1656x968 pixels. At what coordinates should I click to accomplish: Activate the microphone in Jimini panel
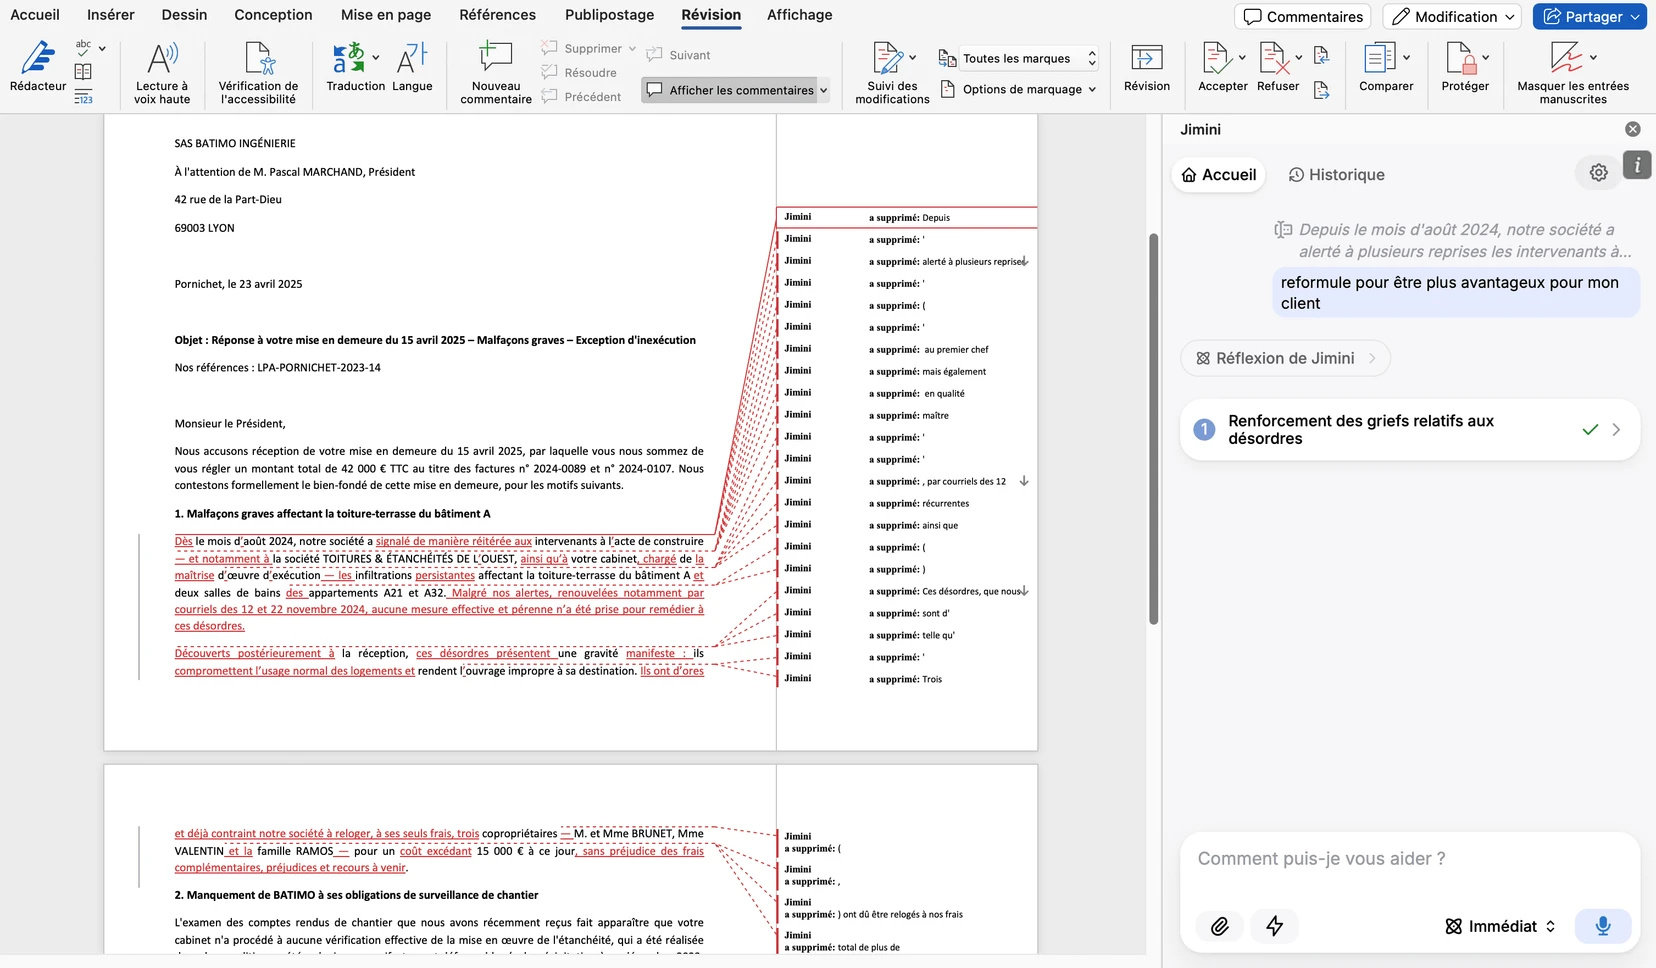(1602, 926)
